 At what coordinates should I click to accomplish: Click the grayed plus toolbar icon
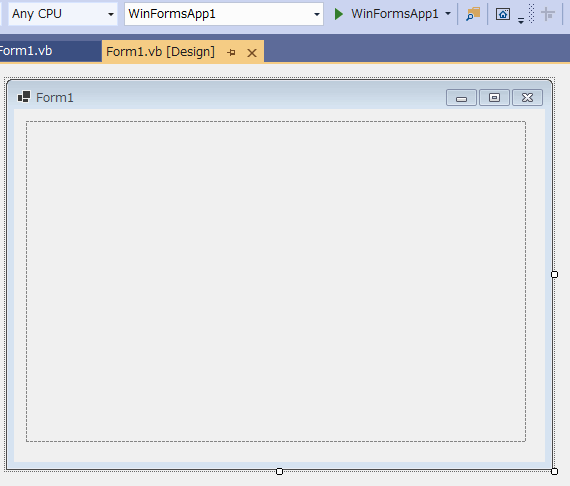click(547, 14)
